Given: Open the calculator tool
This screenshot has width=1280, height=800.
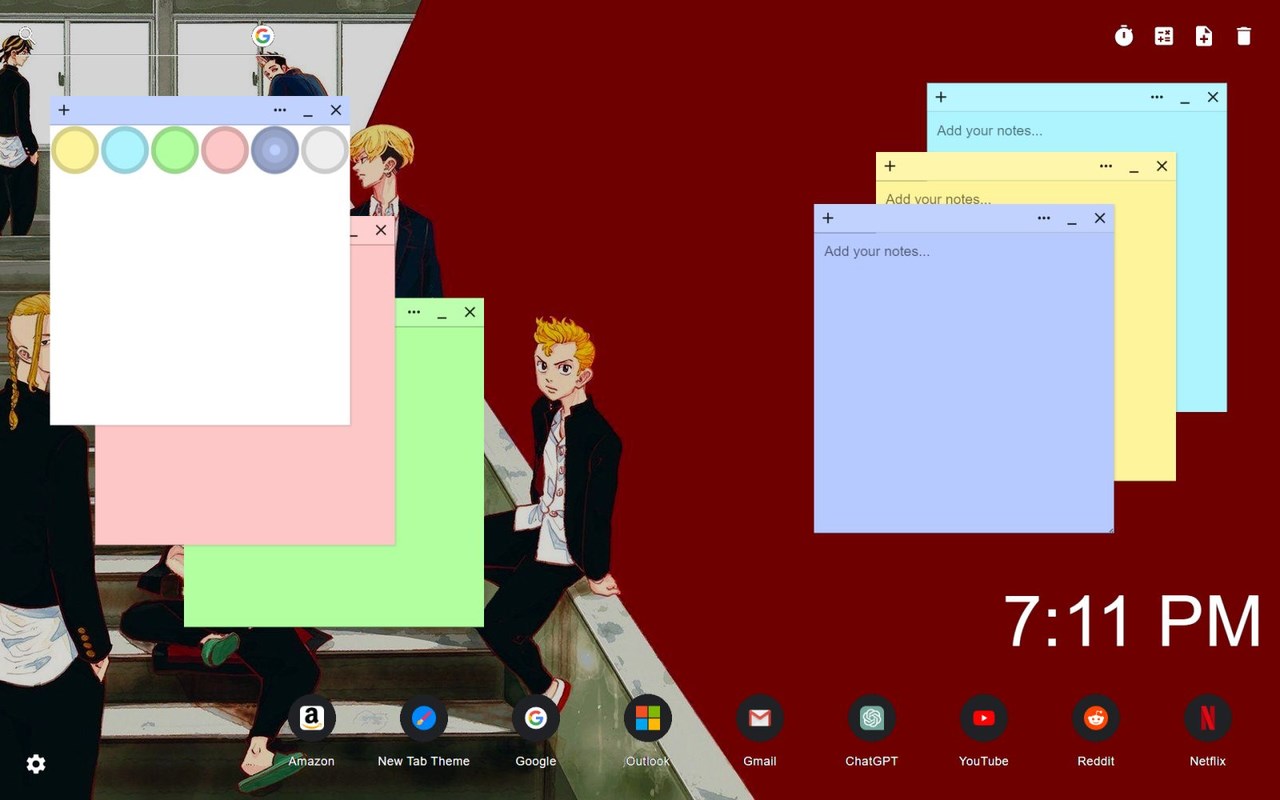Looking at the screenshot, I should (1164, 36).
